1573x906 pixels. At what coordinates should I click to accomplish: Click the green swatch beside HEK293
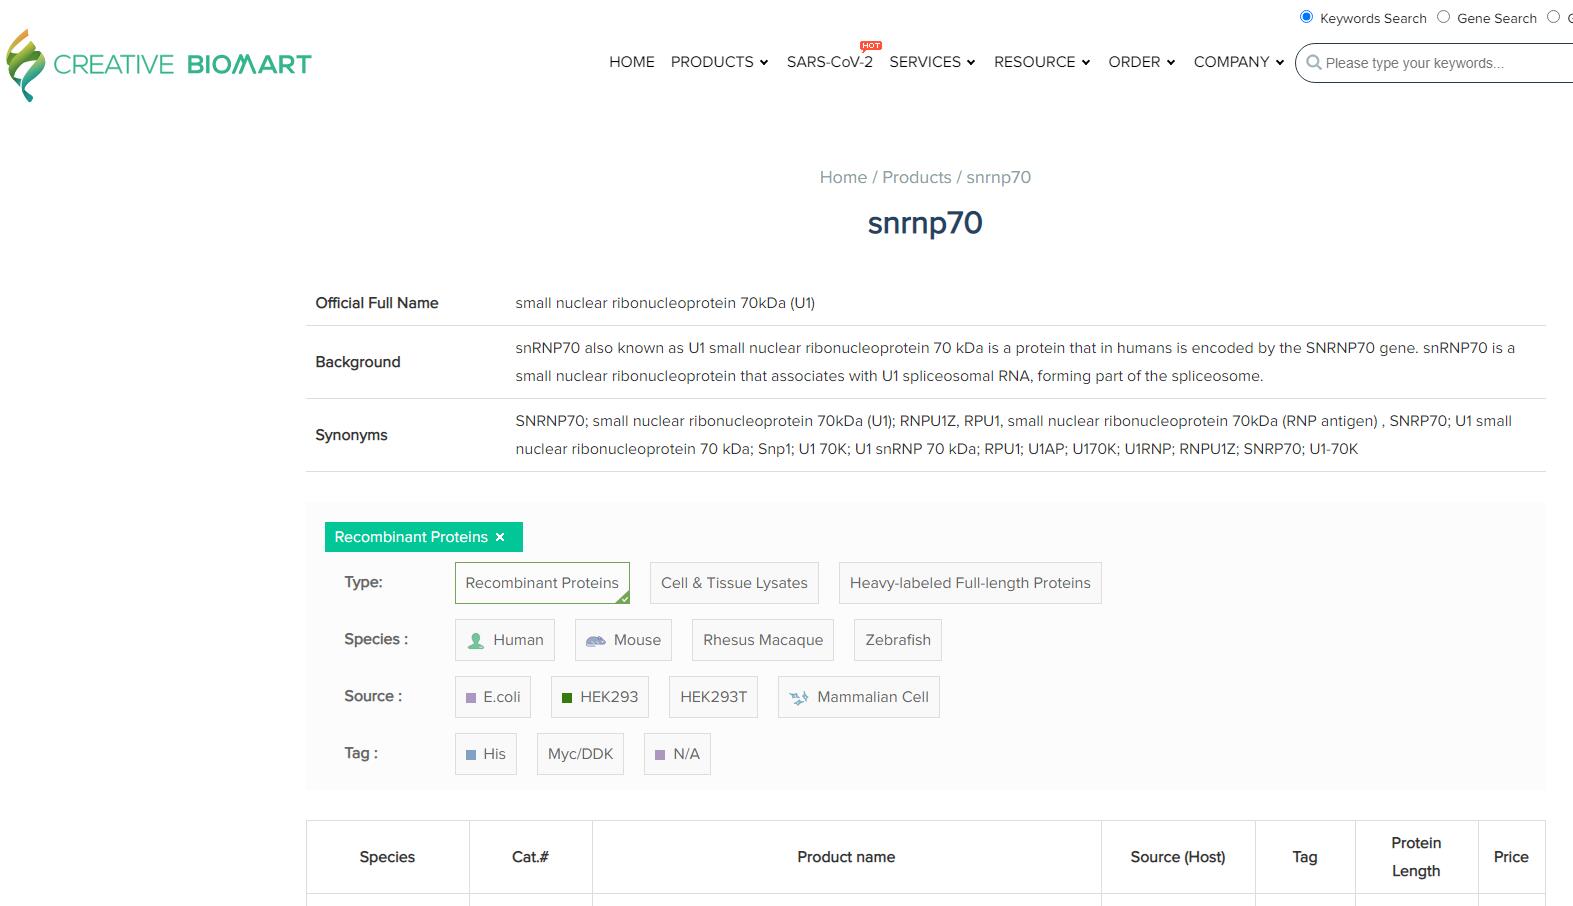(x=567, y=698)
